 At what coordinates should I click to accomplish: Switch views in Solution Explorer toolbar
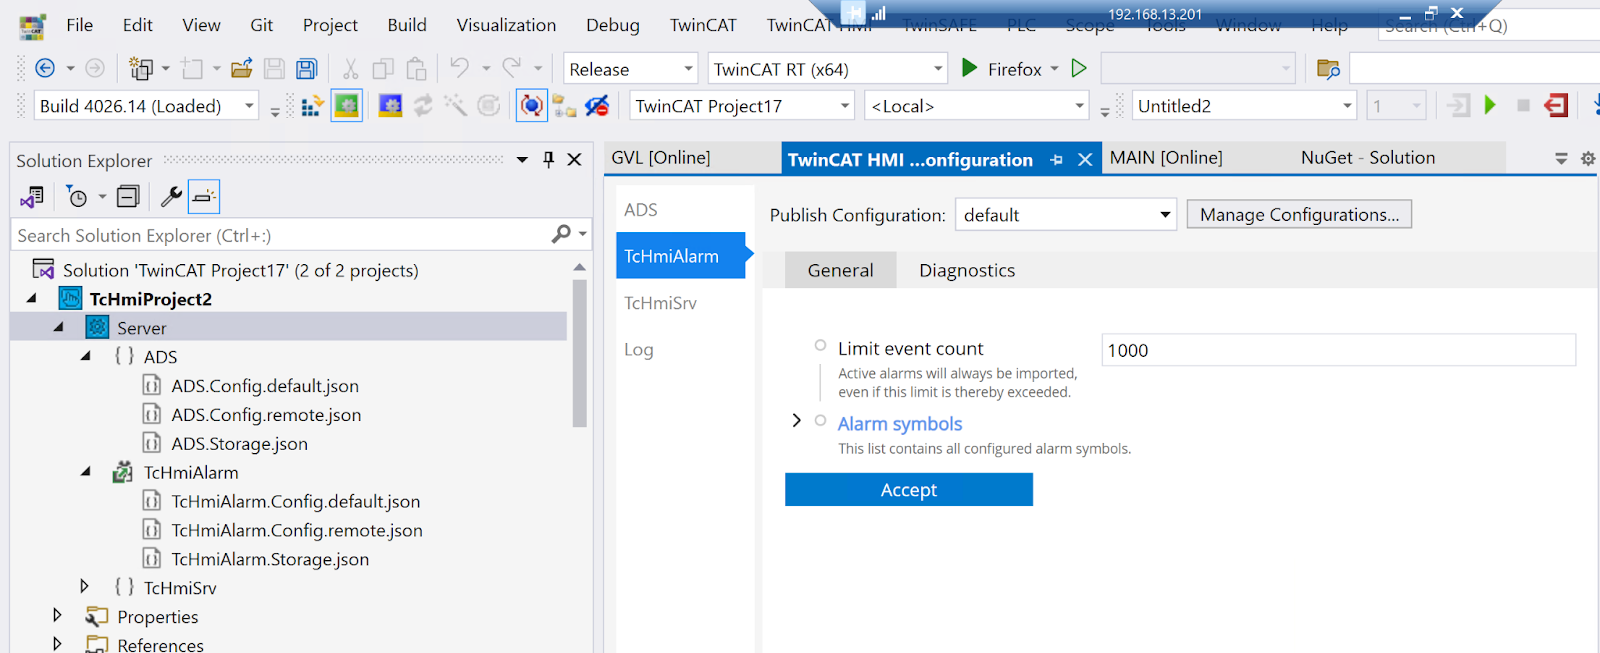(x=32, y=197)
